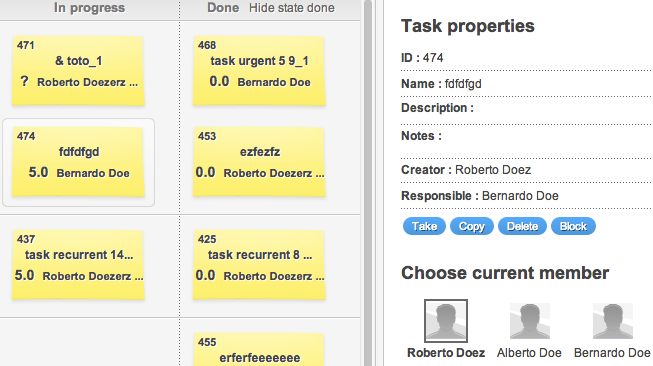Toggle Hide state done link
The width and height of the screenshot is (653, 366).
[292, 8]
